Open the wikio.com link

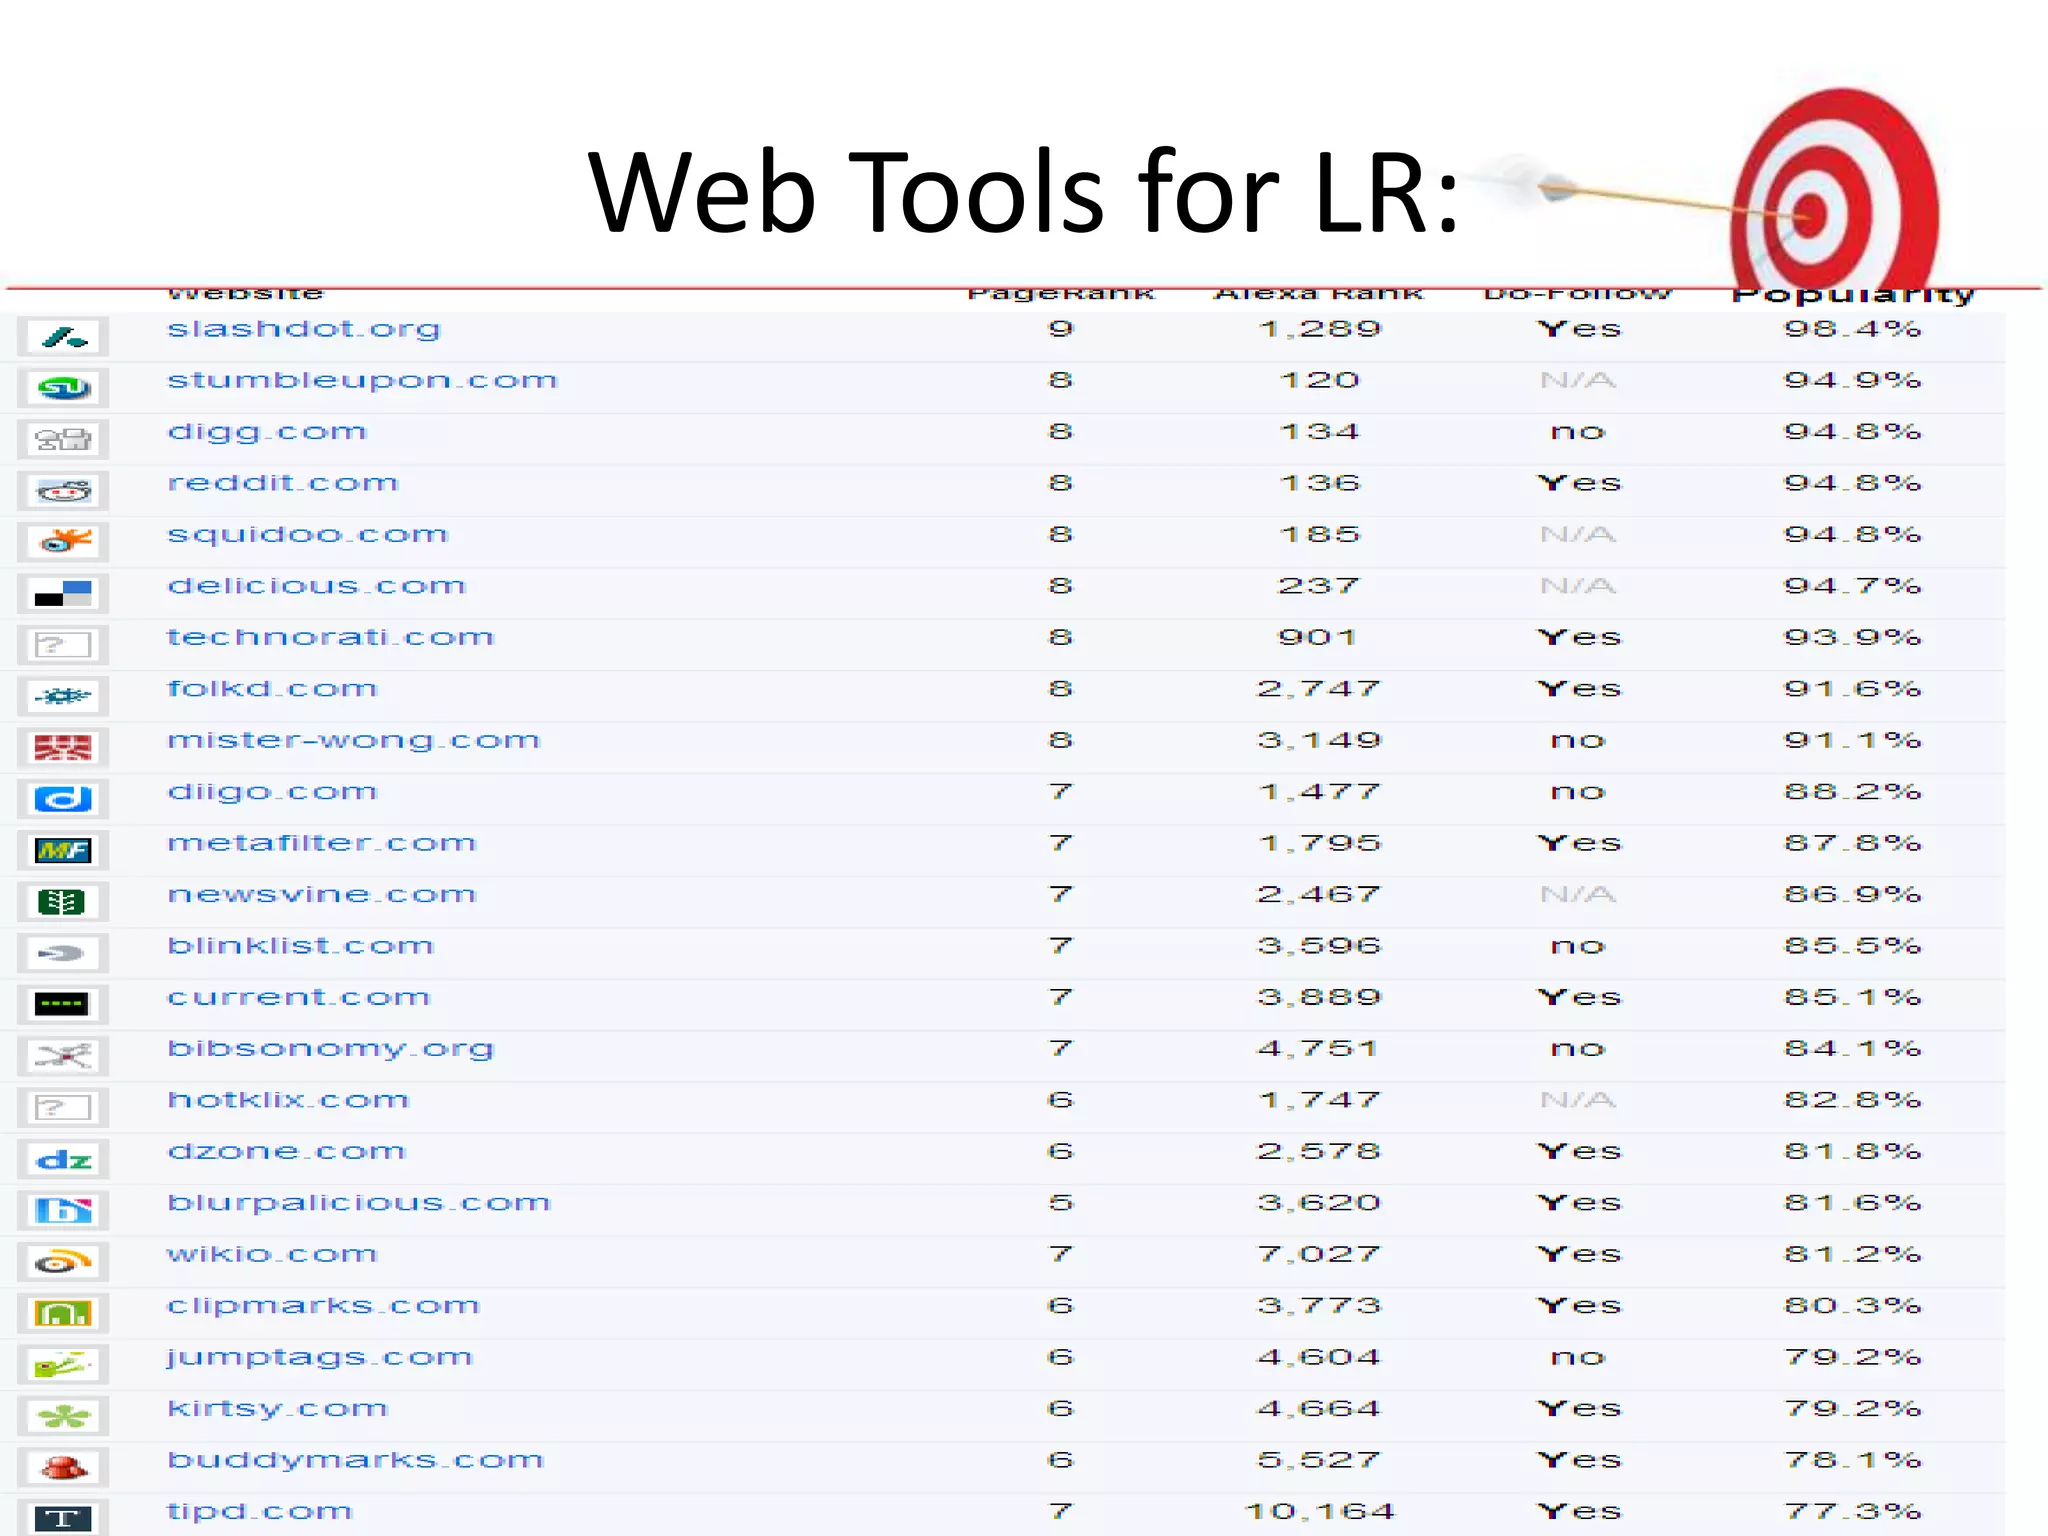tap(272, 1254)
